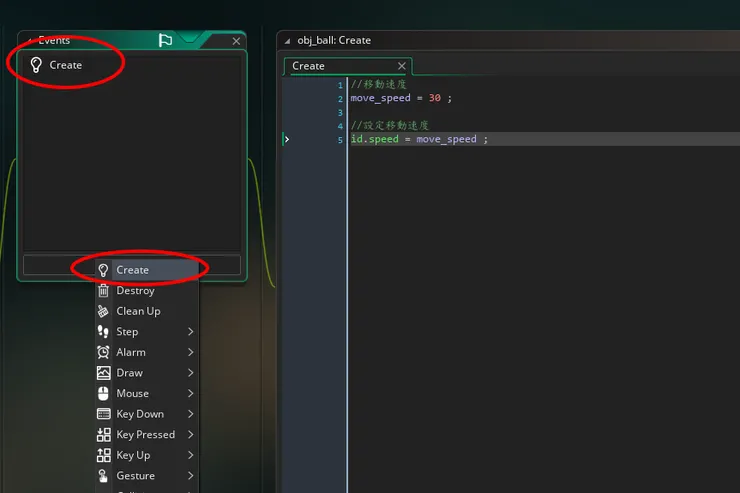
Task: Open the Key Down event submenu
Action: [x=147, y=414]
